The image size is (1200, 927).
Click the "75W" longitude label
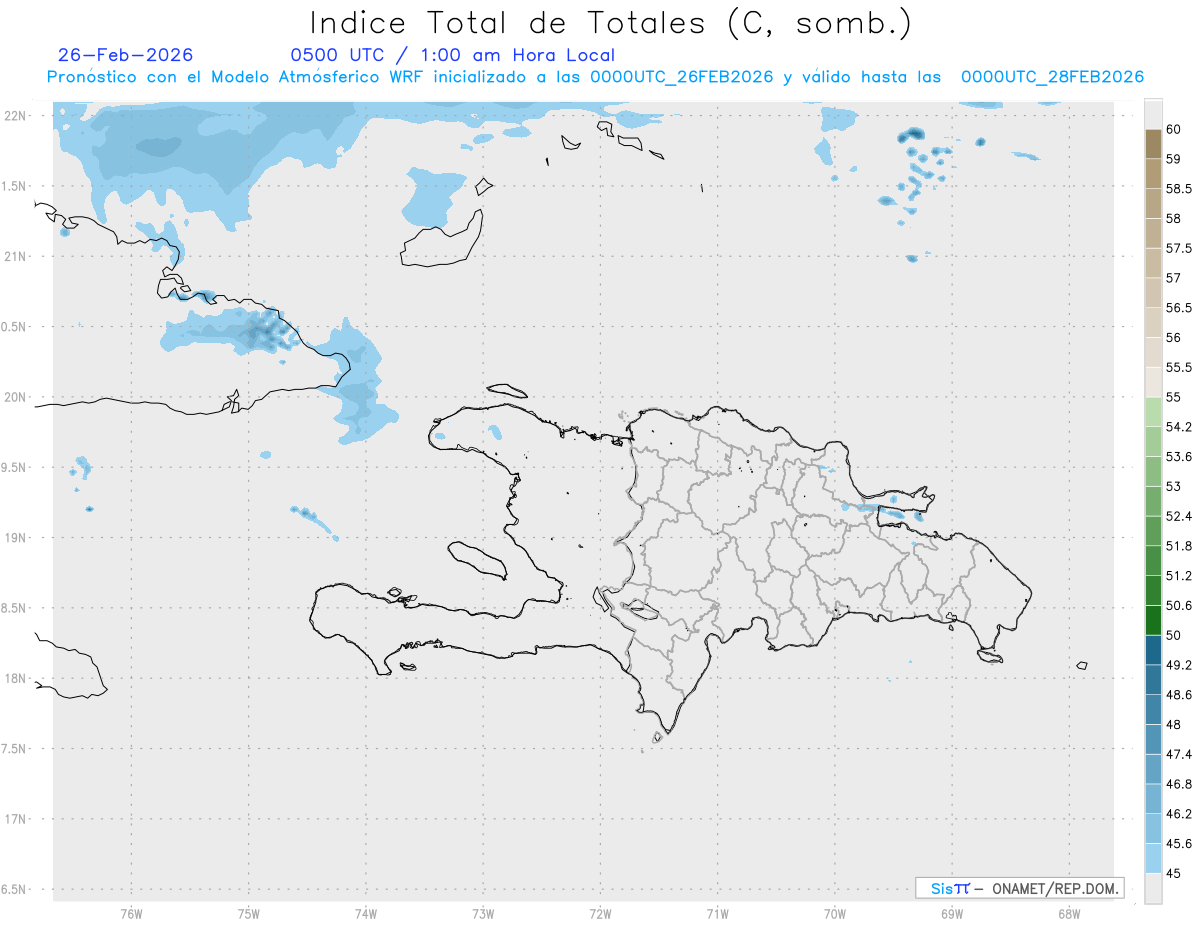pyautogui.click(x=248, y=913)
